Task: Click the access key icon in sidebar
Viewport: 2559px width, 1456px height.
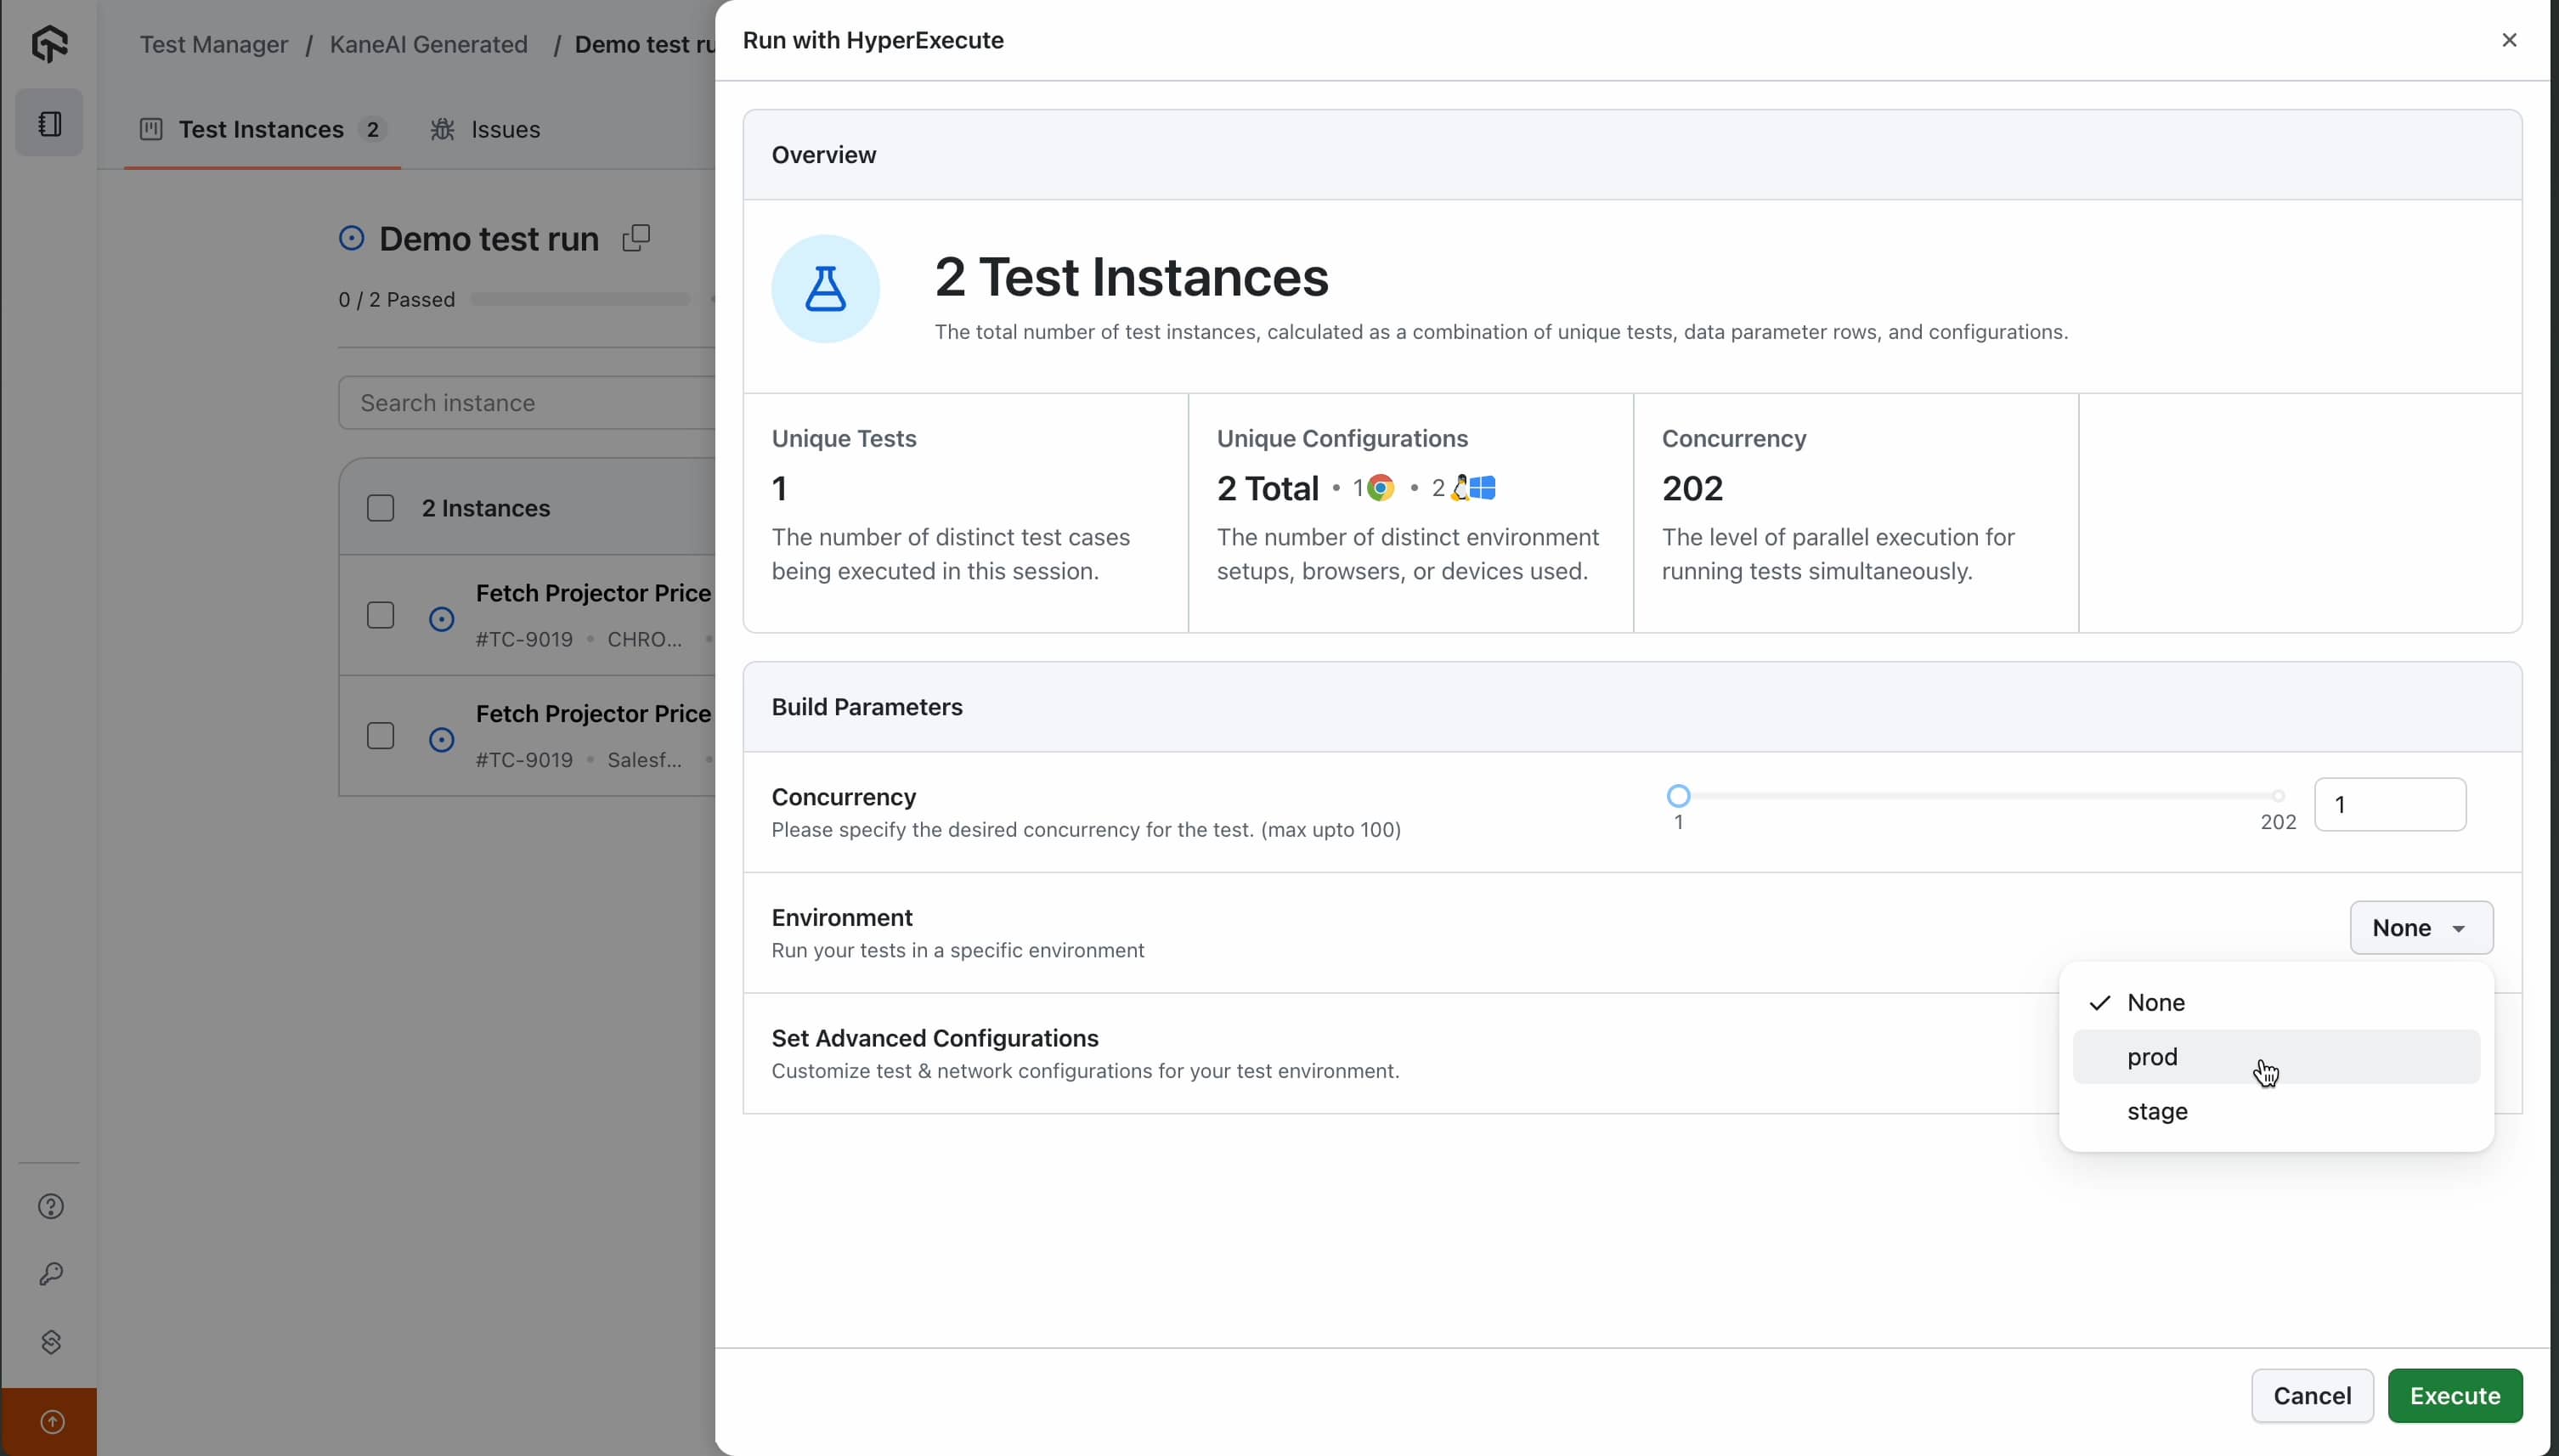Action: pos(51,1274)
